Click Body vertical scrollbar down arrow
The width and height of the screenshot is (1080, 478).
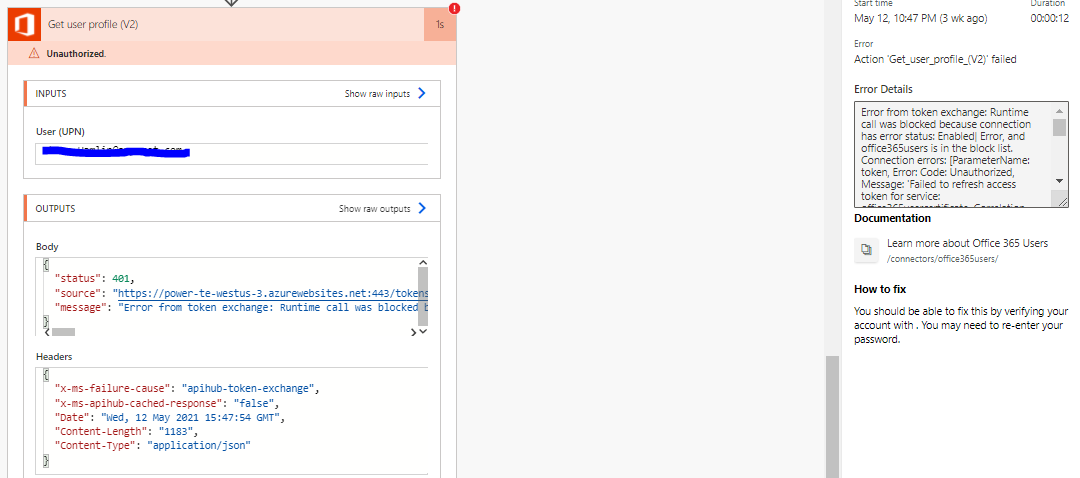(423, 331)
